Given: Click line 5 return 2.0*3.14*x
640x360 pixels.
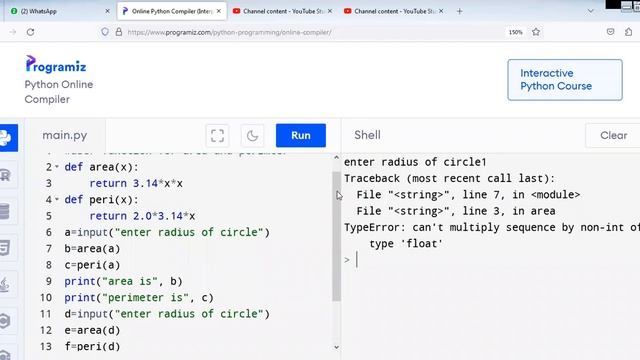Looking at the screenshot, I should click(x=142, y=216).
